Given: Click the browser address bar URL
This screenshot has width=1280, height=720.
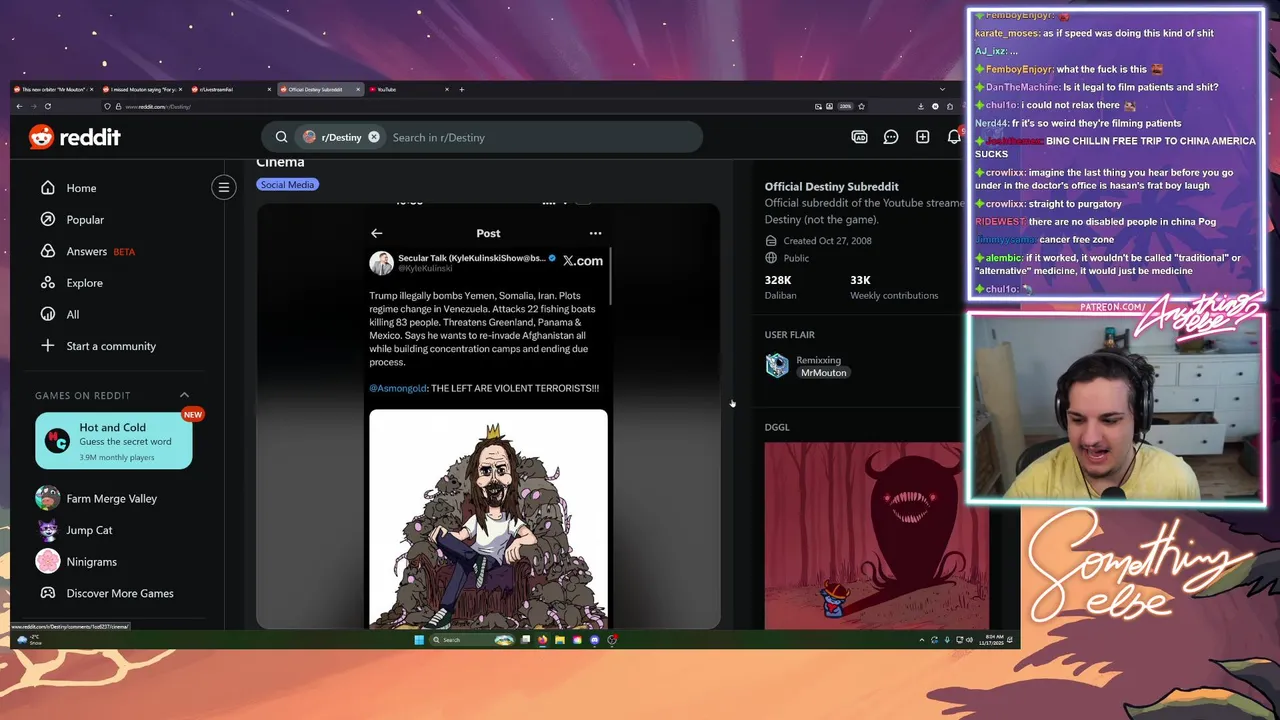Looking at the screenshot, I should [x=158, y=106].
